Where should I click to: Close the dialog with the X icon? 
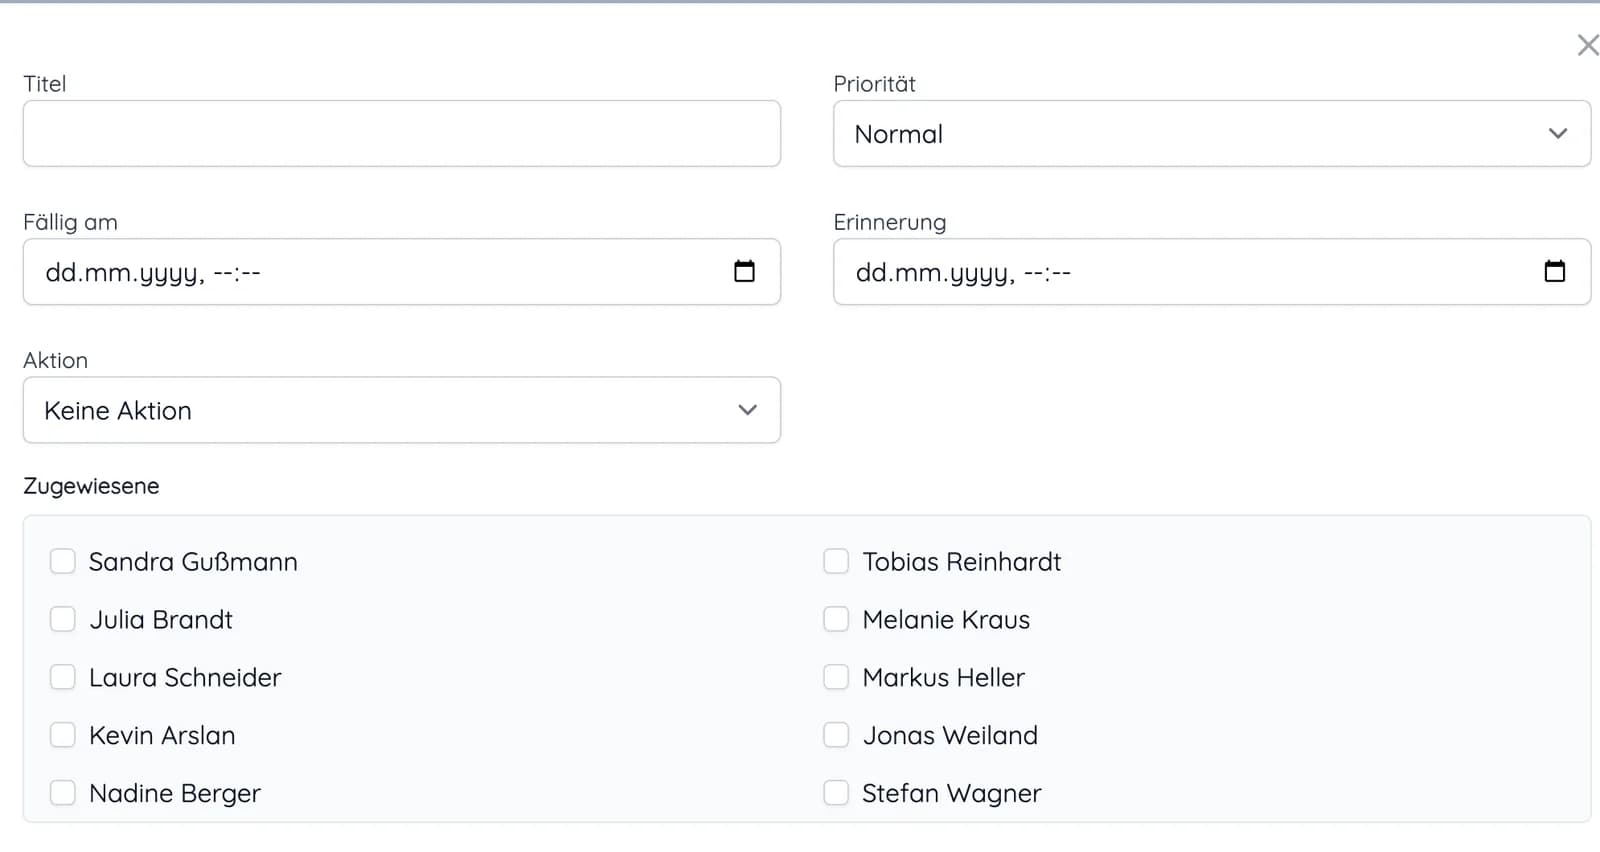1587,45
